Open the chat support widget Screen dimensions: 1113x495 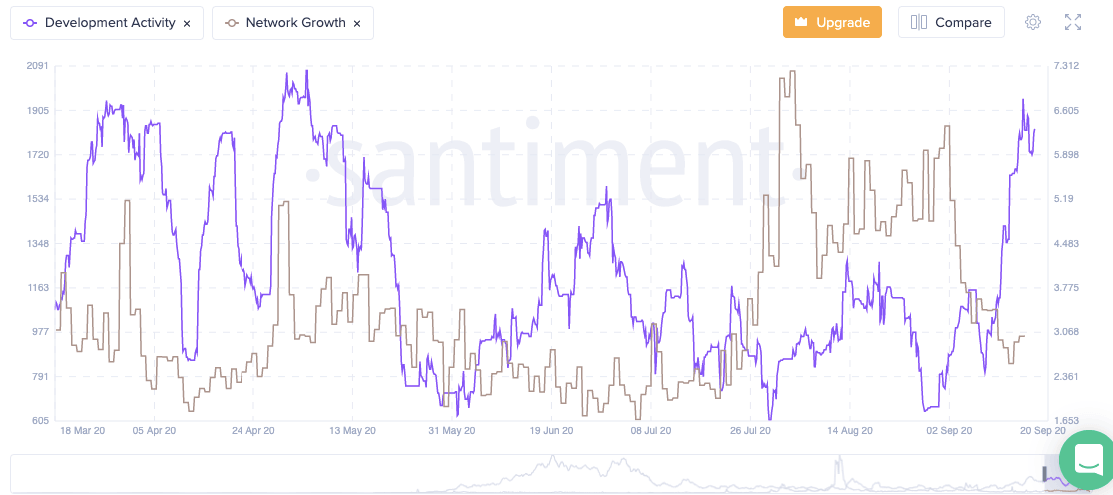tap(1087, 459)
